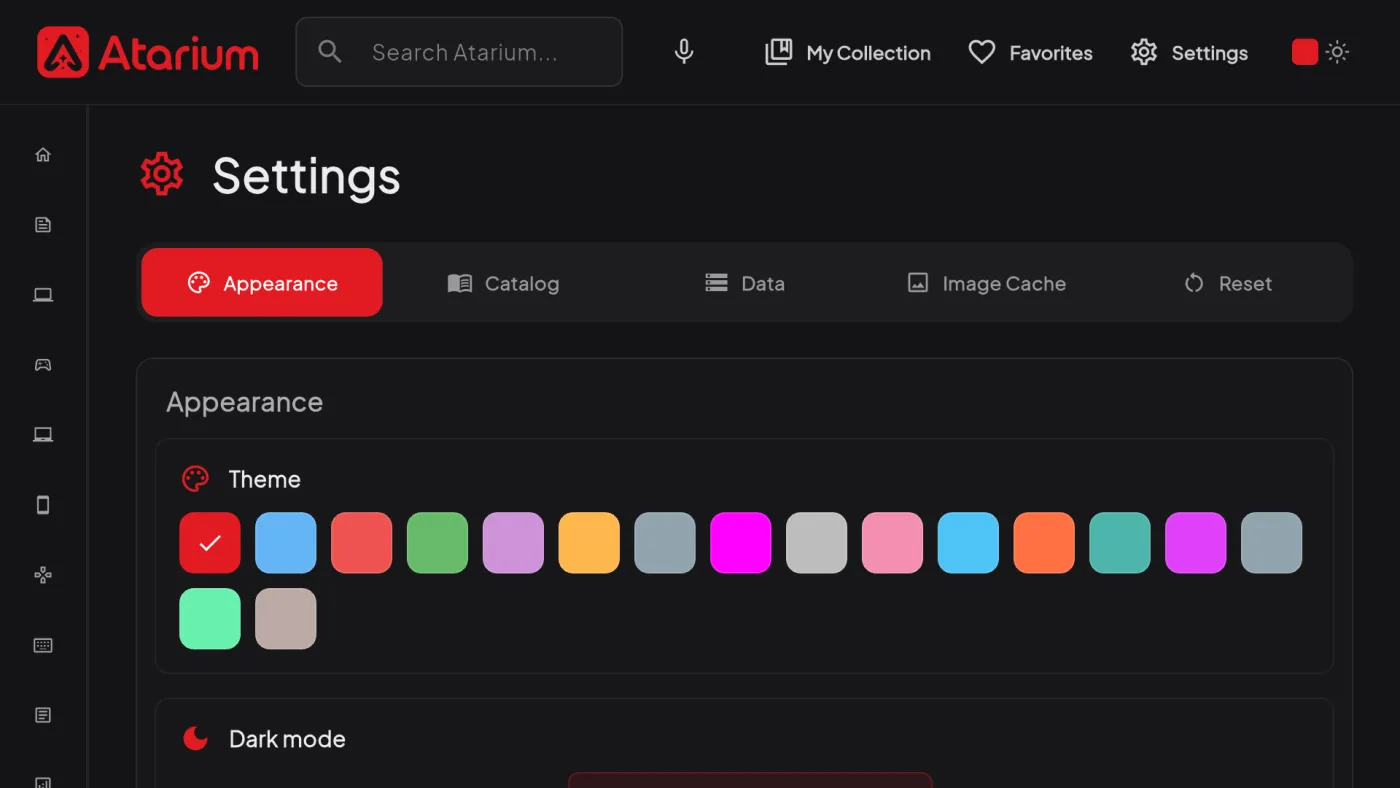Pick the taupe-brown theme swatch
Viewport: 1400px width, 788px height.
pyautogui.click(x=286, y=619)
